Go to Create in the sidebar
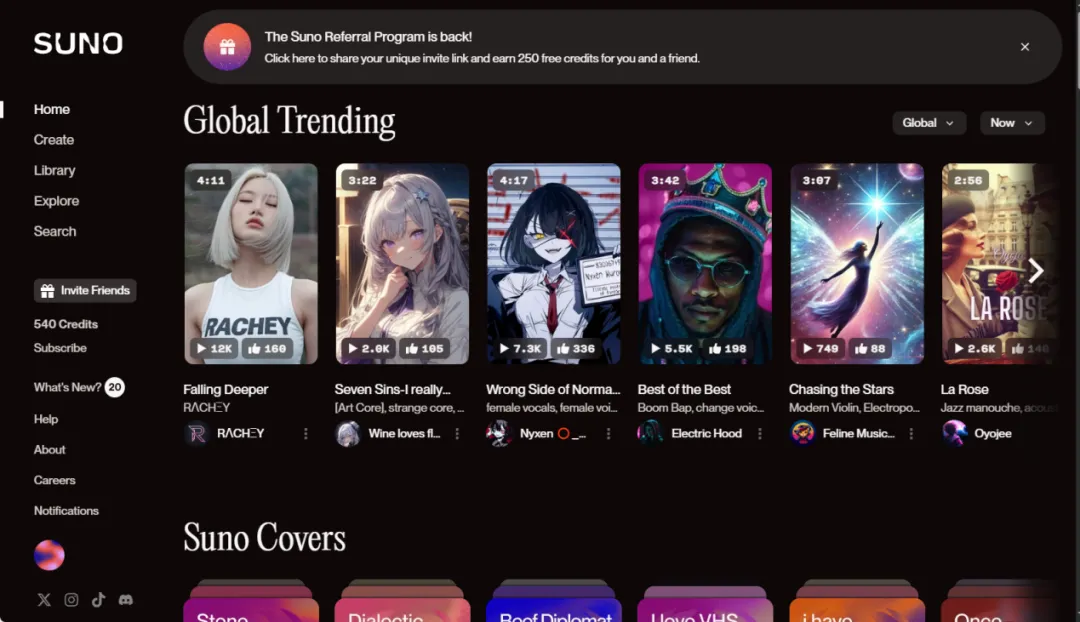Screen dimensions: 1080x622 pyautogui.click(x=54, y=140)
